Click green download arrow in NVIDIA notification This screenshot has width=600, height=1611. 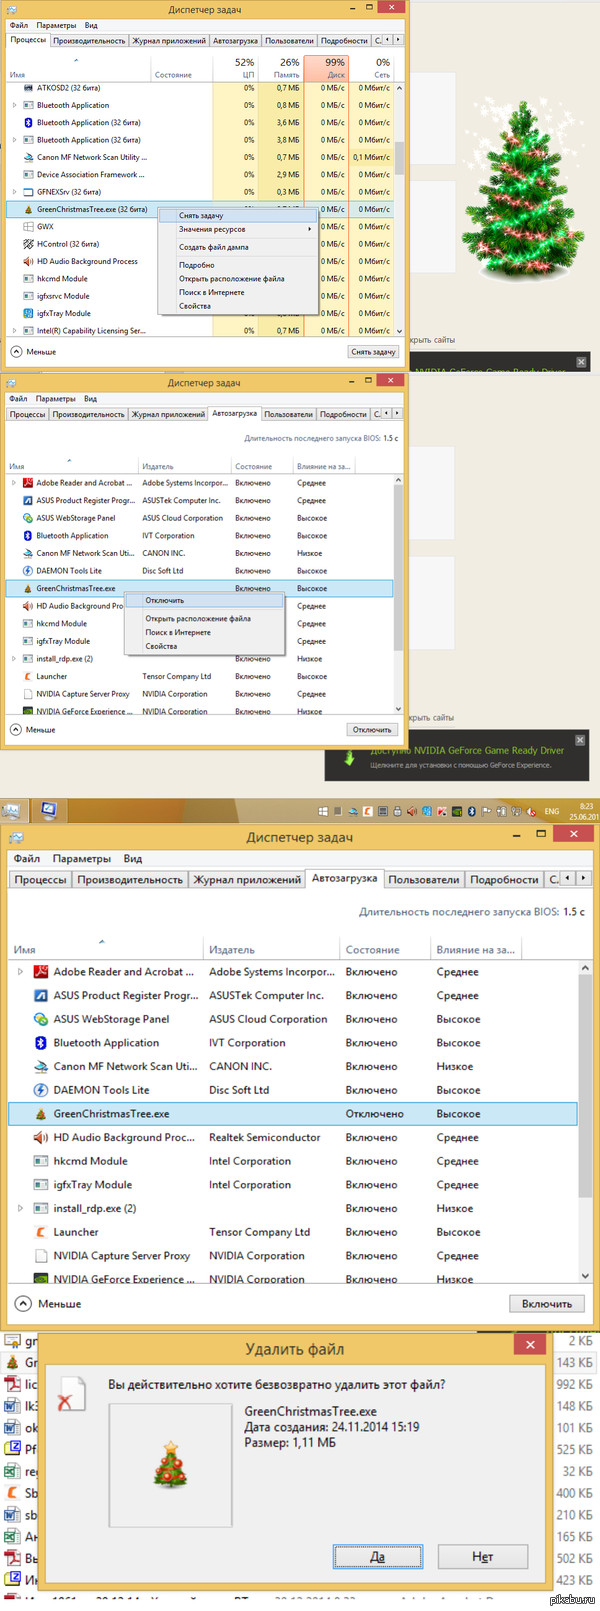click(349, 758)
